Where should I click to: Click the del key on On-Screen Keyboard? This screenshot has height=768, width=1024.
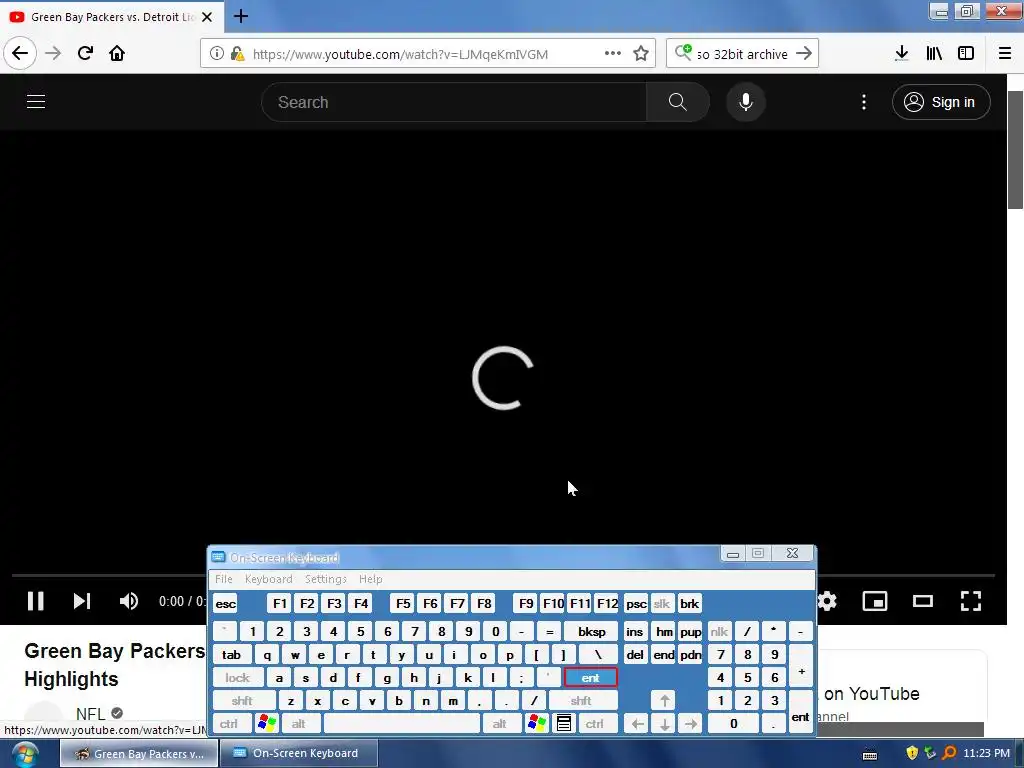pos(635,655)
